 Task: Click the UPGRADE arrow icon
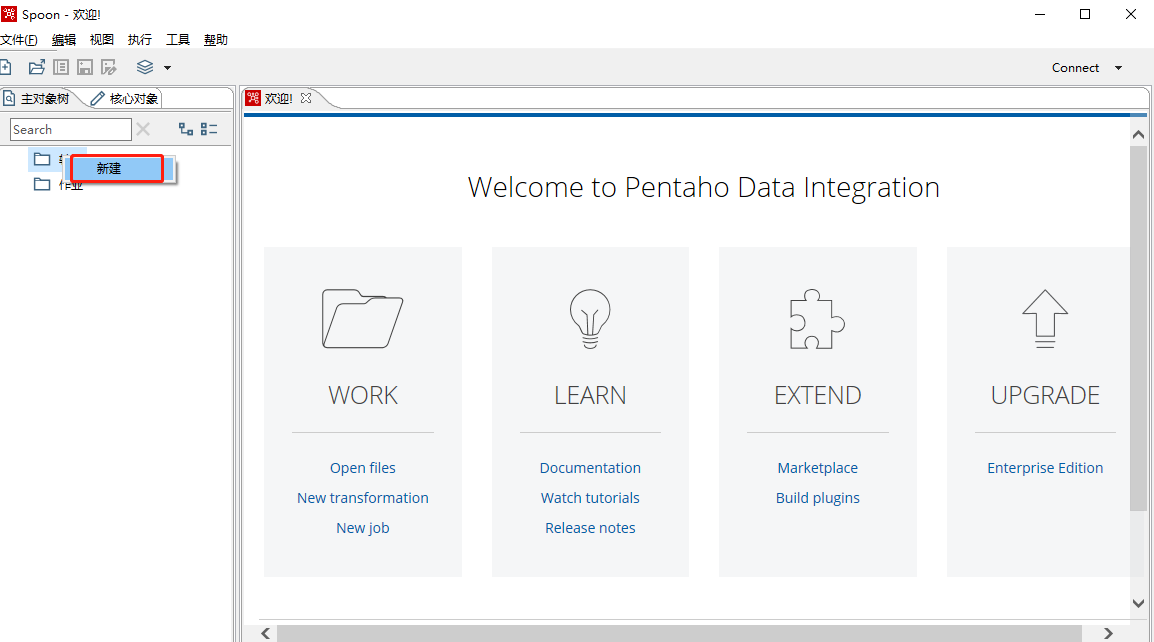[1045, 319]
